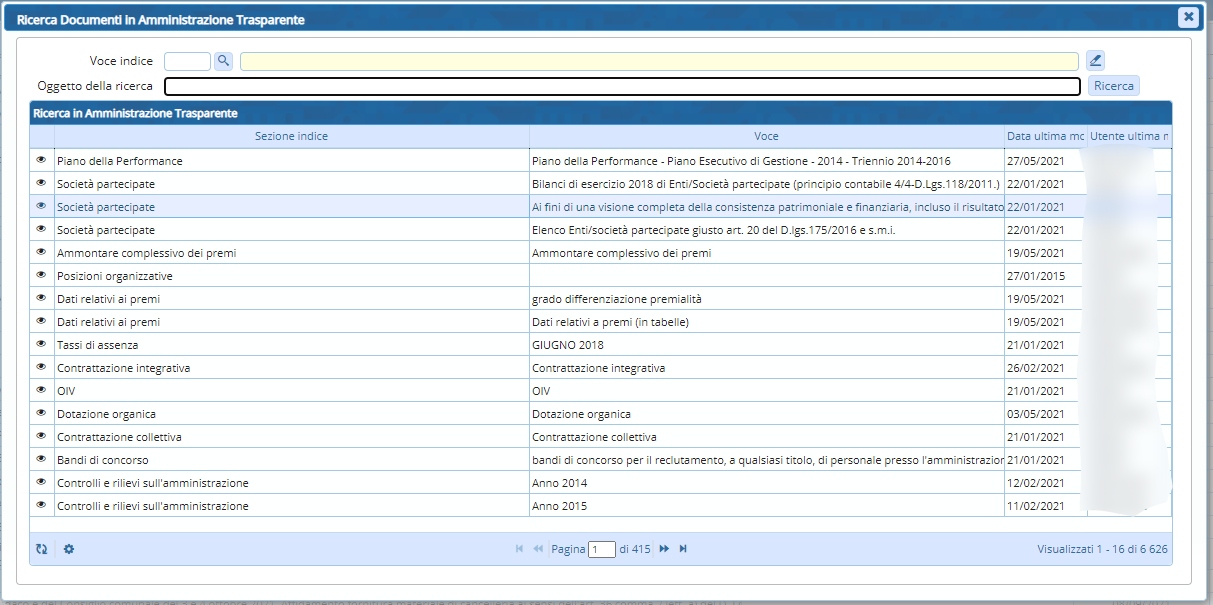The image size is (1213, 605).
Task: Go to the first page arrow
Action: [519, 549]
